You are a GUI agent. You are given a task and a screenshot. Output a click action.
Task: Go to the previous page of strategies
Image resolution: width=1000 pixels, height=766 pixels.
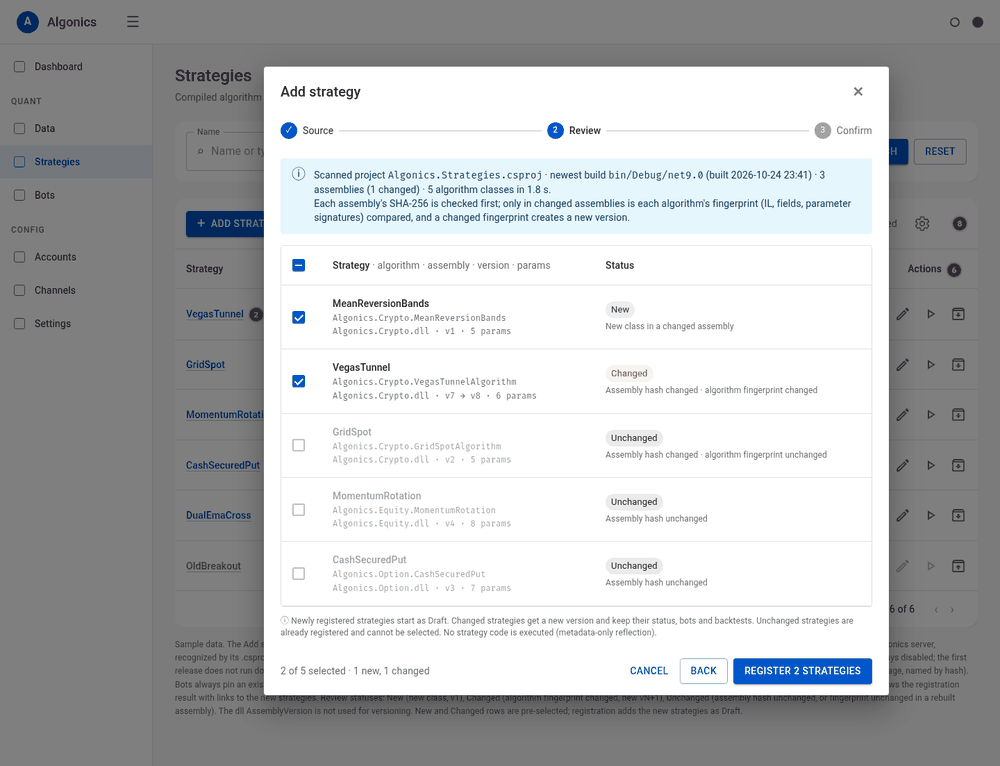(936, 610)
